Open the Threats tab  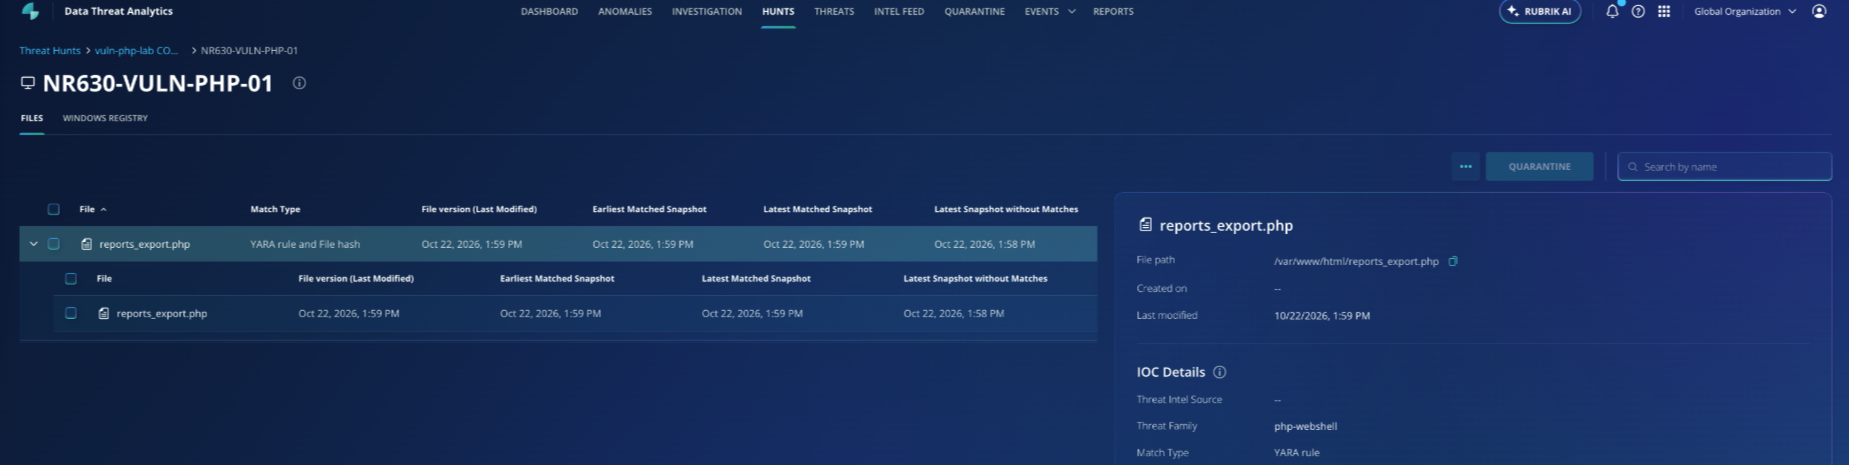coord(834,12)
